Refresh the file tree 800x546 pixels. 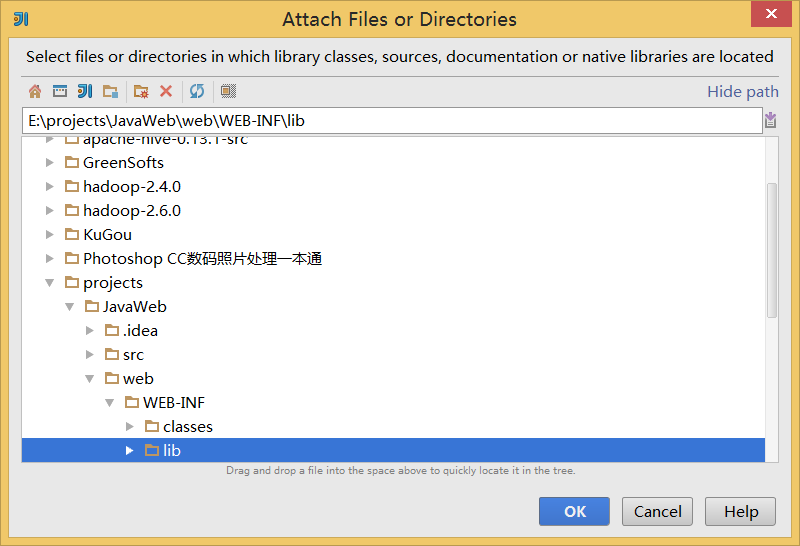coord(197,91)
